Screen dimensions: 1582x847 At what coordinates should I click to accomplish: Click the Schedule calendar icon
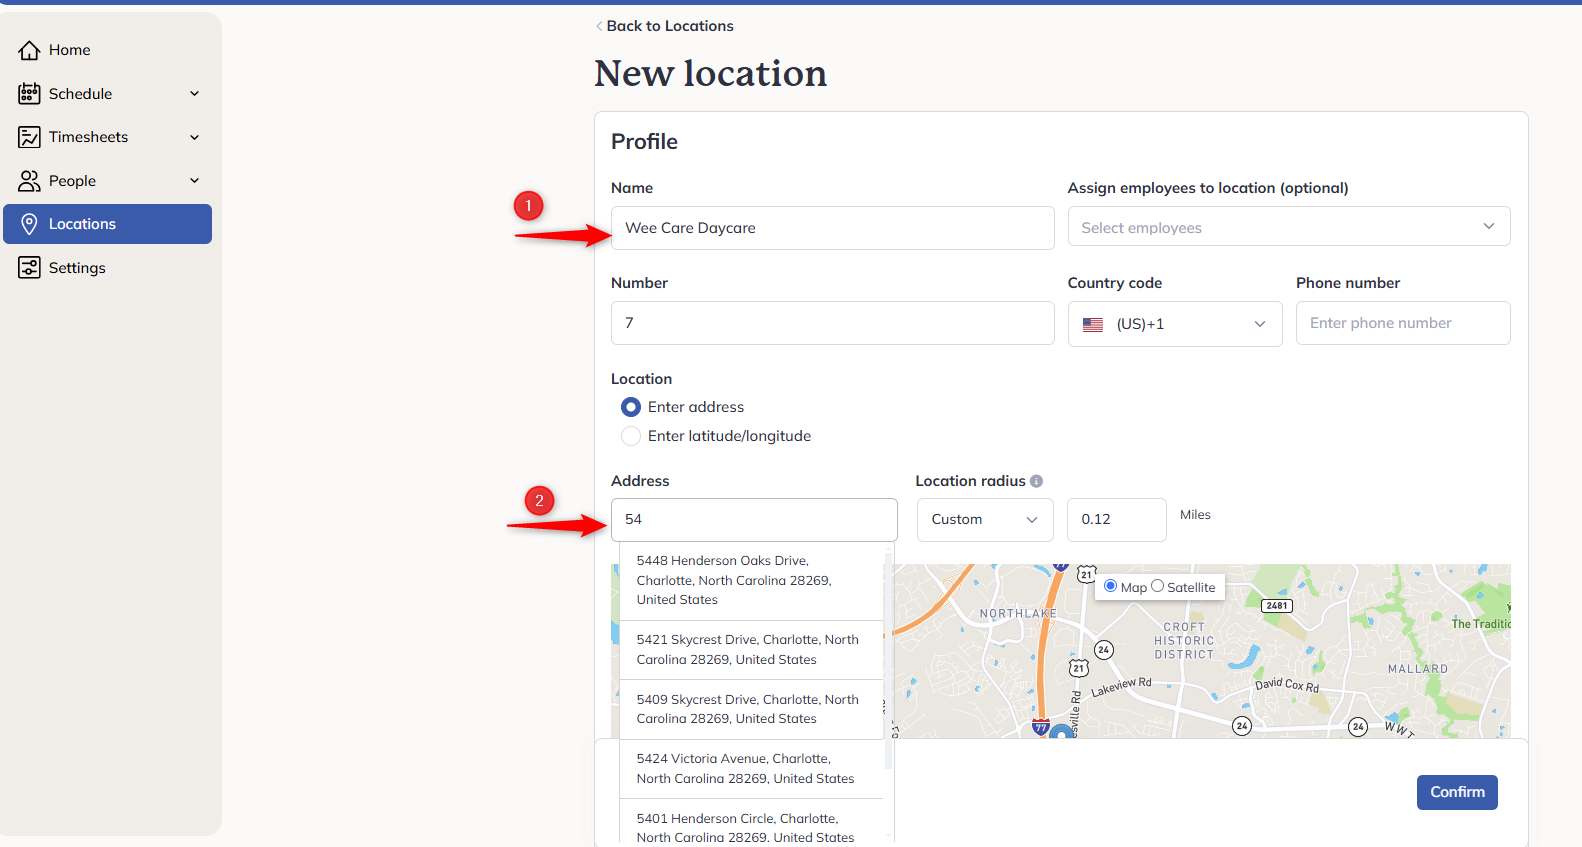pos(29,93)
